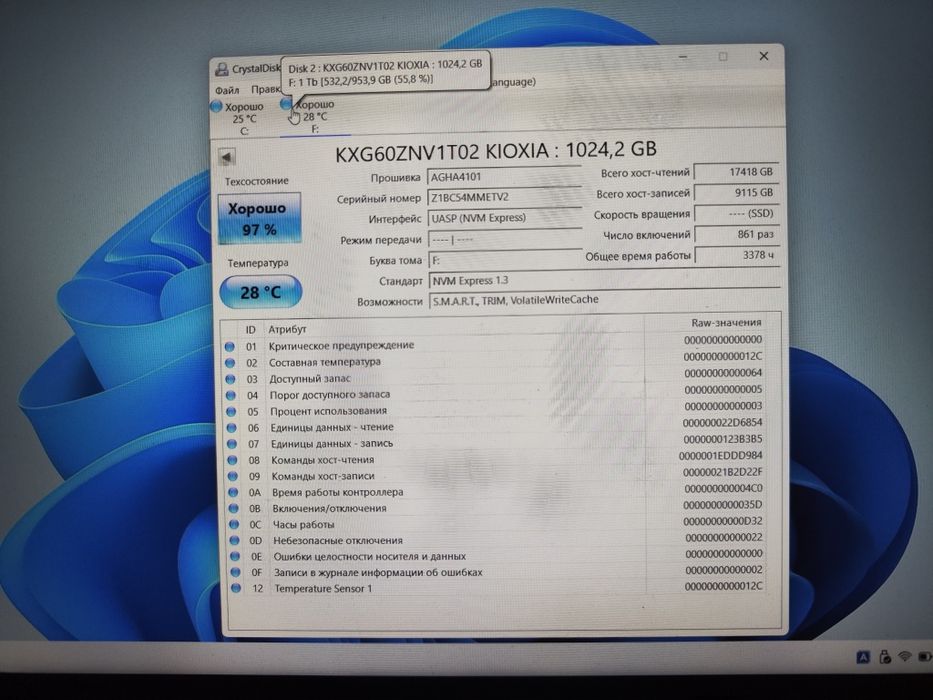The height and width of the screenshot is (700, 933).
Task: Click the back arrow button to previous disk
Action: click(227, 158)
